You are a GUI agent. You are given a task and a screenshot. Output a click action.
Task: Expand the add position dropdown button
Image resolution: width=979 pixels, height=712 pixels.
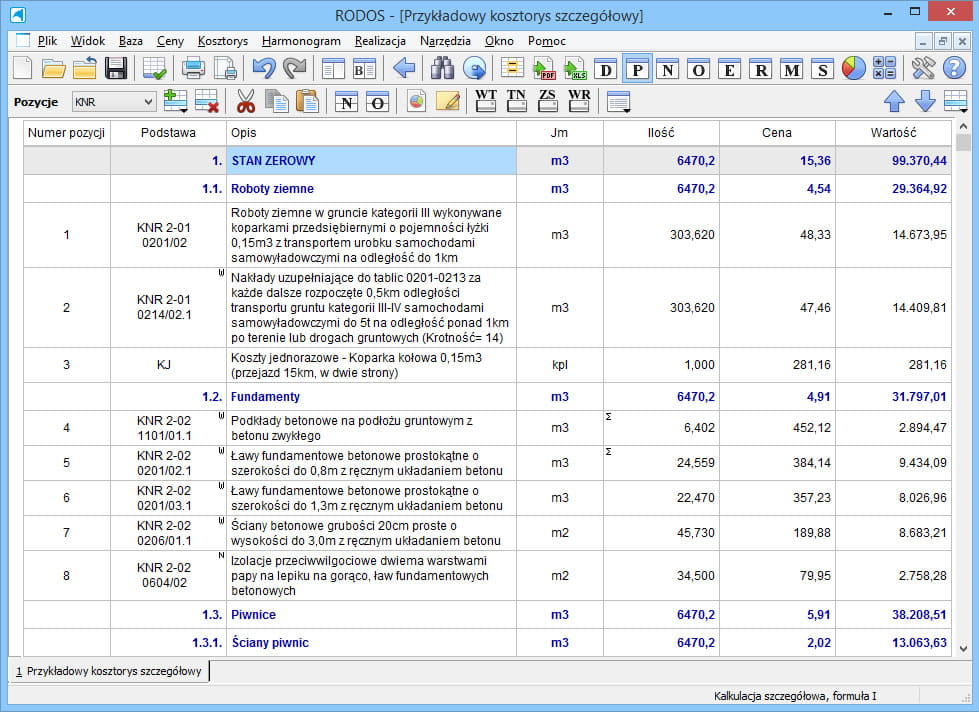coord(183,110)
